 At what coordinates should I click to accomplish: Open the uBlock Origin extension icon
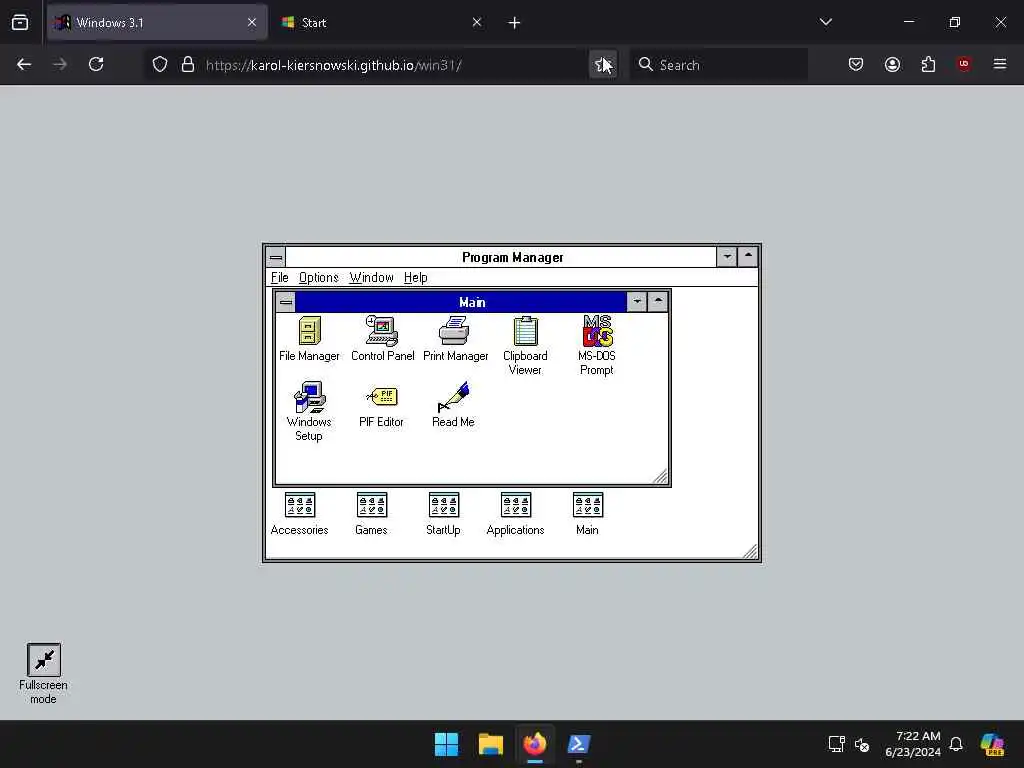coord(964,64)
